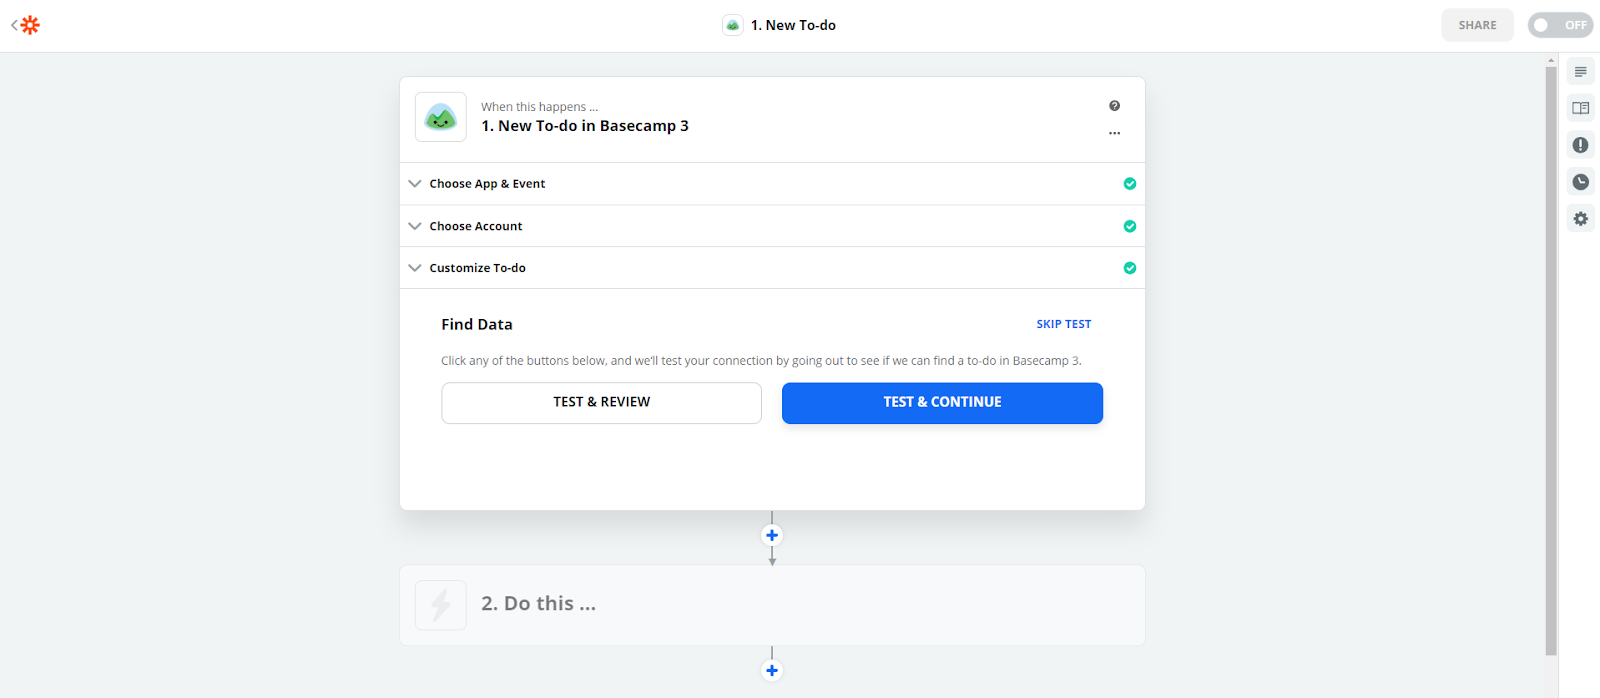Screen dimensions: 1600x698
Task: Click the green checkmark for Choose App & Event
Action: 1130,184
